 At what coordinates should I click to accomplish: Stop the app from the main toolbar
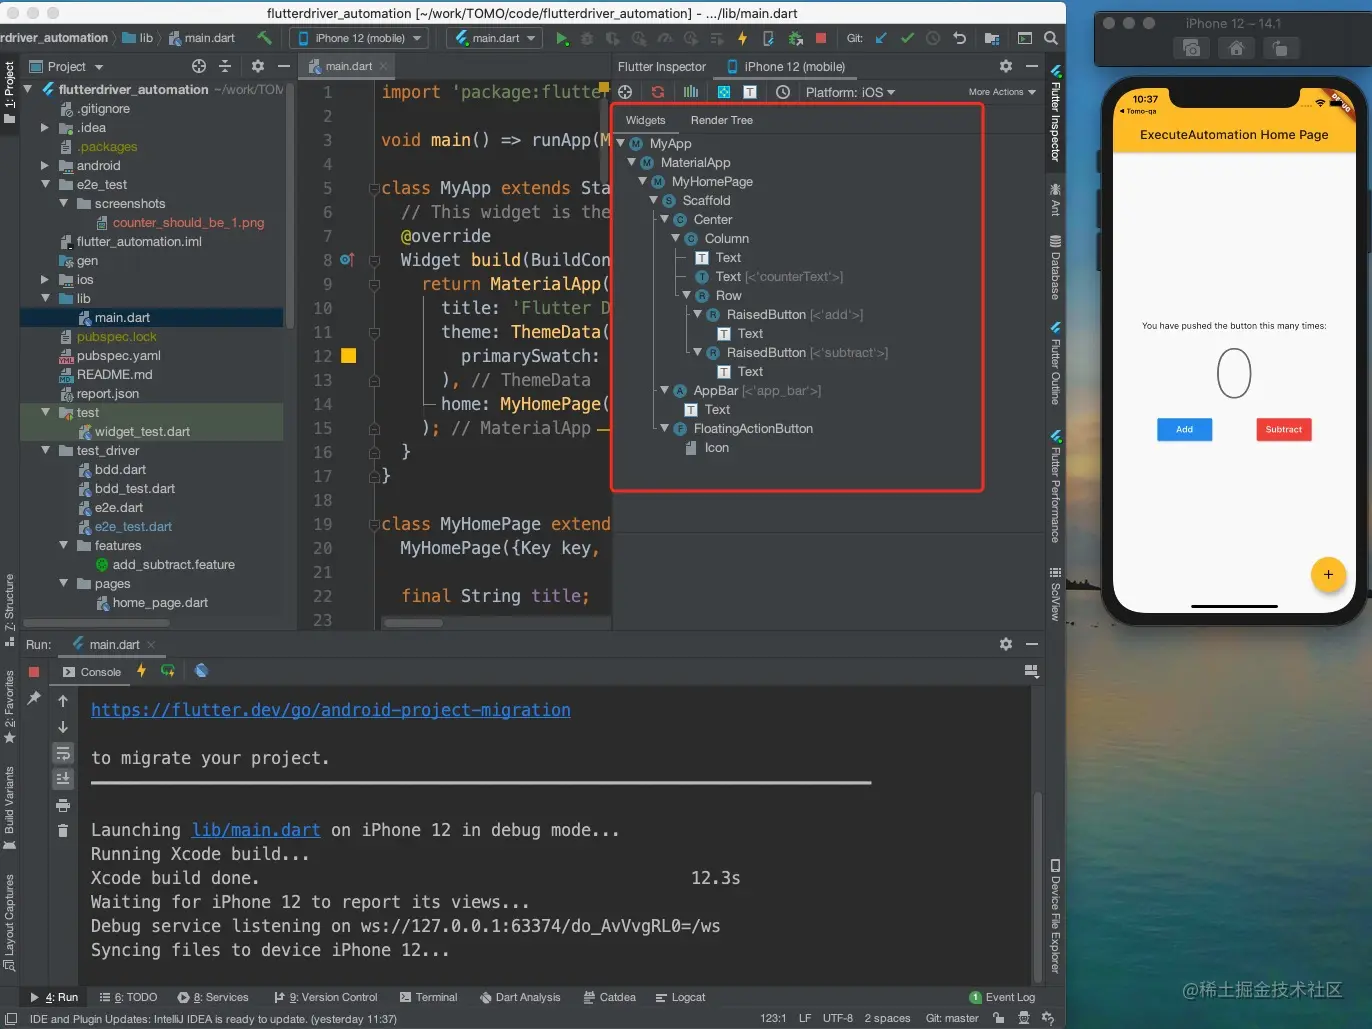coord(821,39)
